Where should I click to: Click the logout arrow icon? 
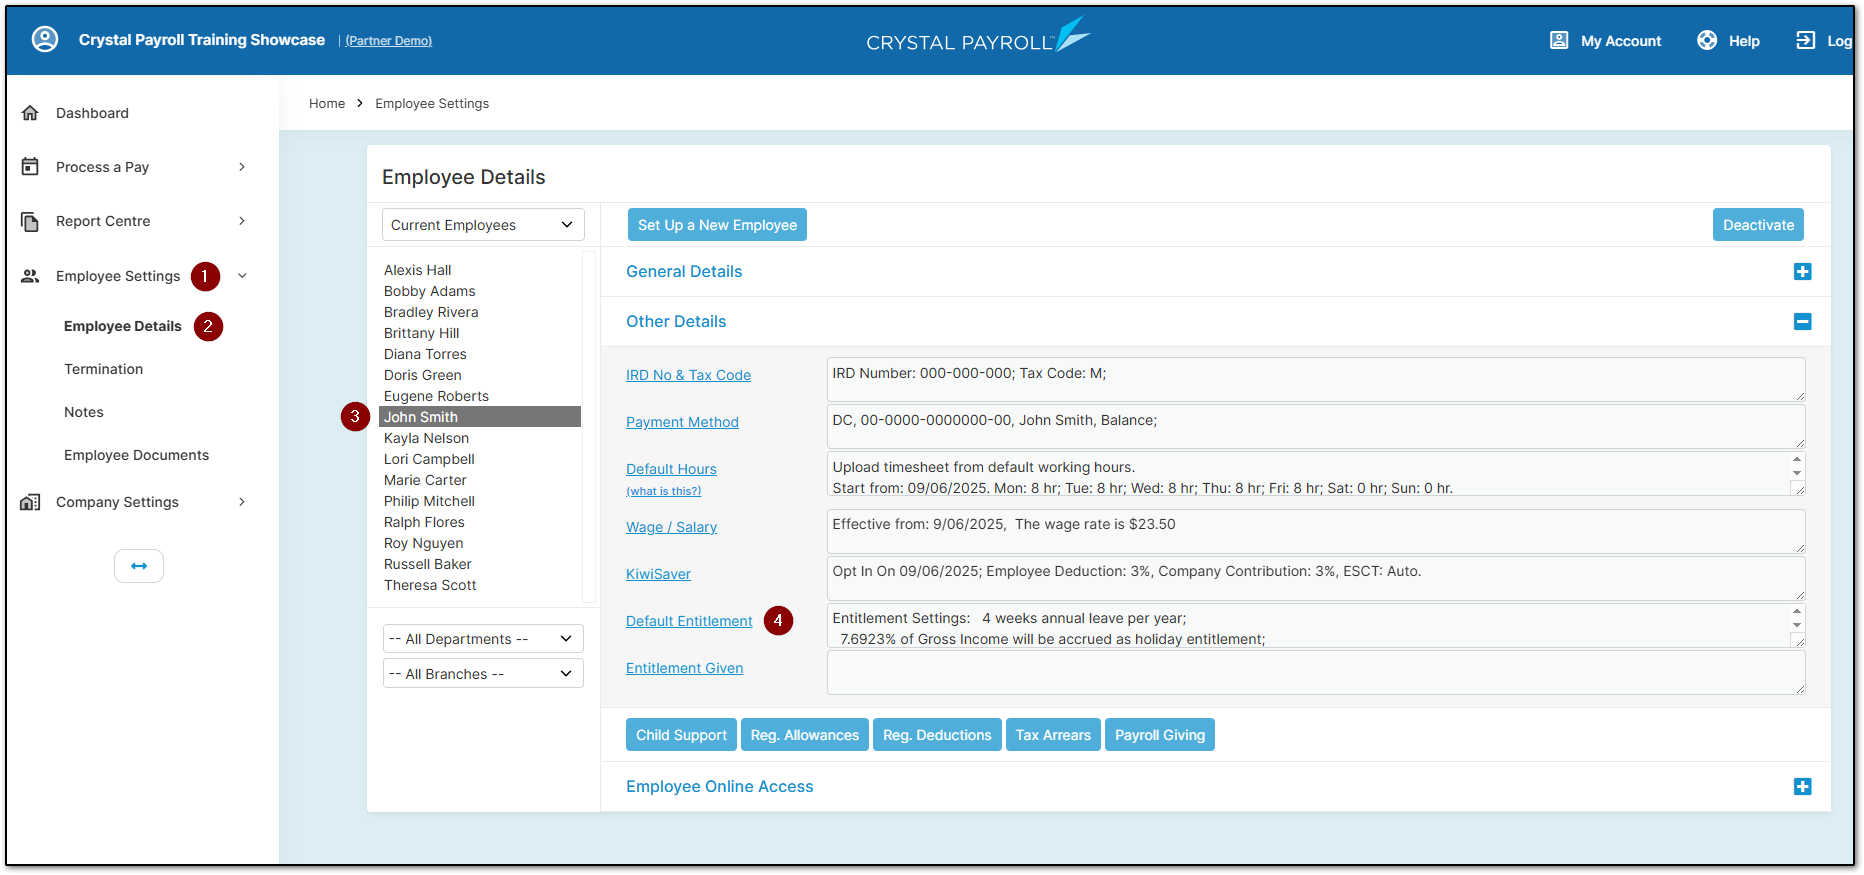coord(1805,40)
